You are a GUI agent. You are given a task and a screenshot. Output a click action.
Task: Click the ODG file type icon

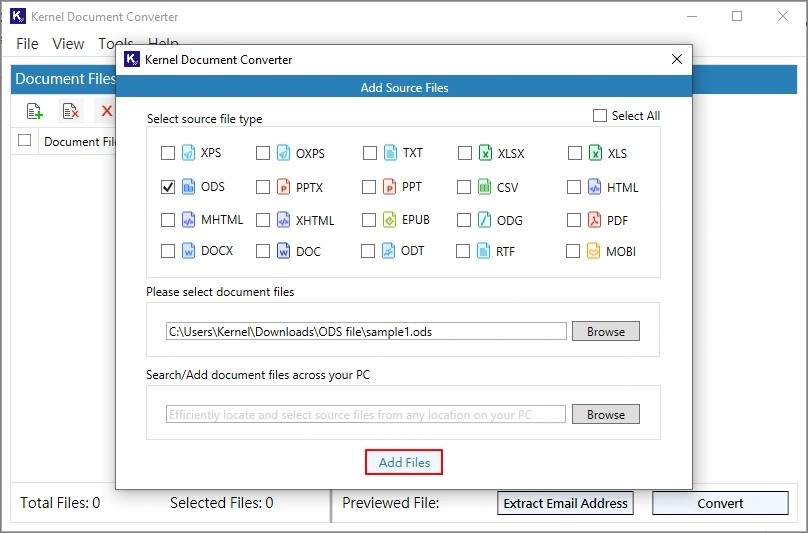click(x=484, y=220)
